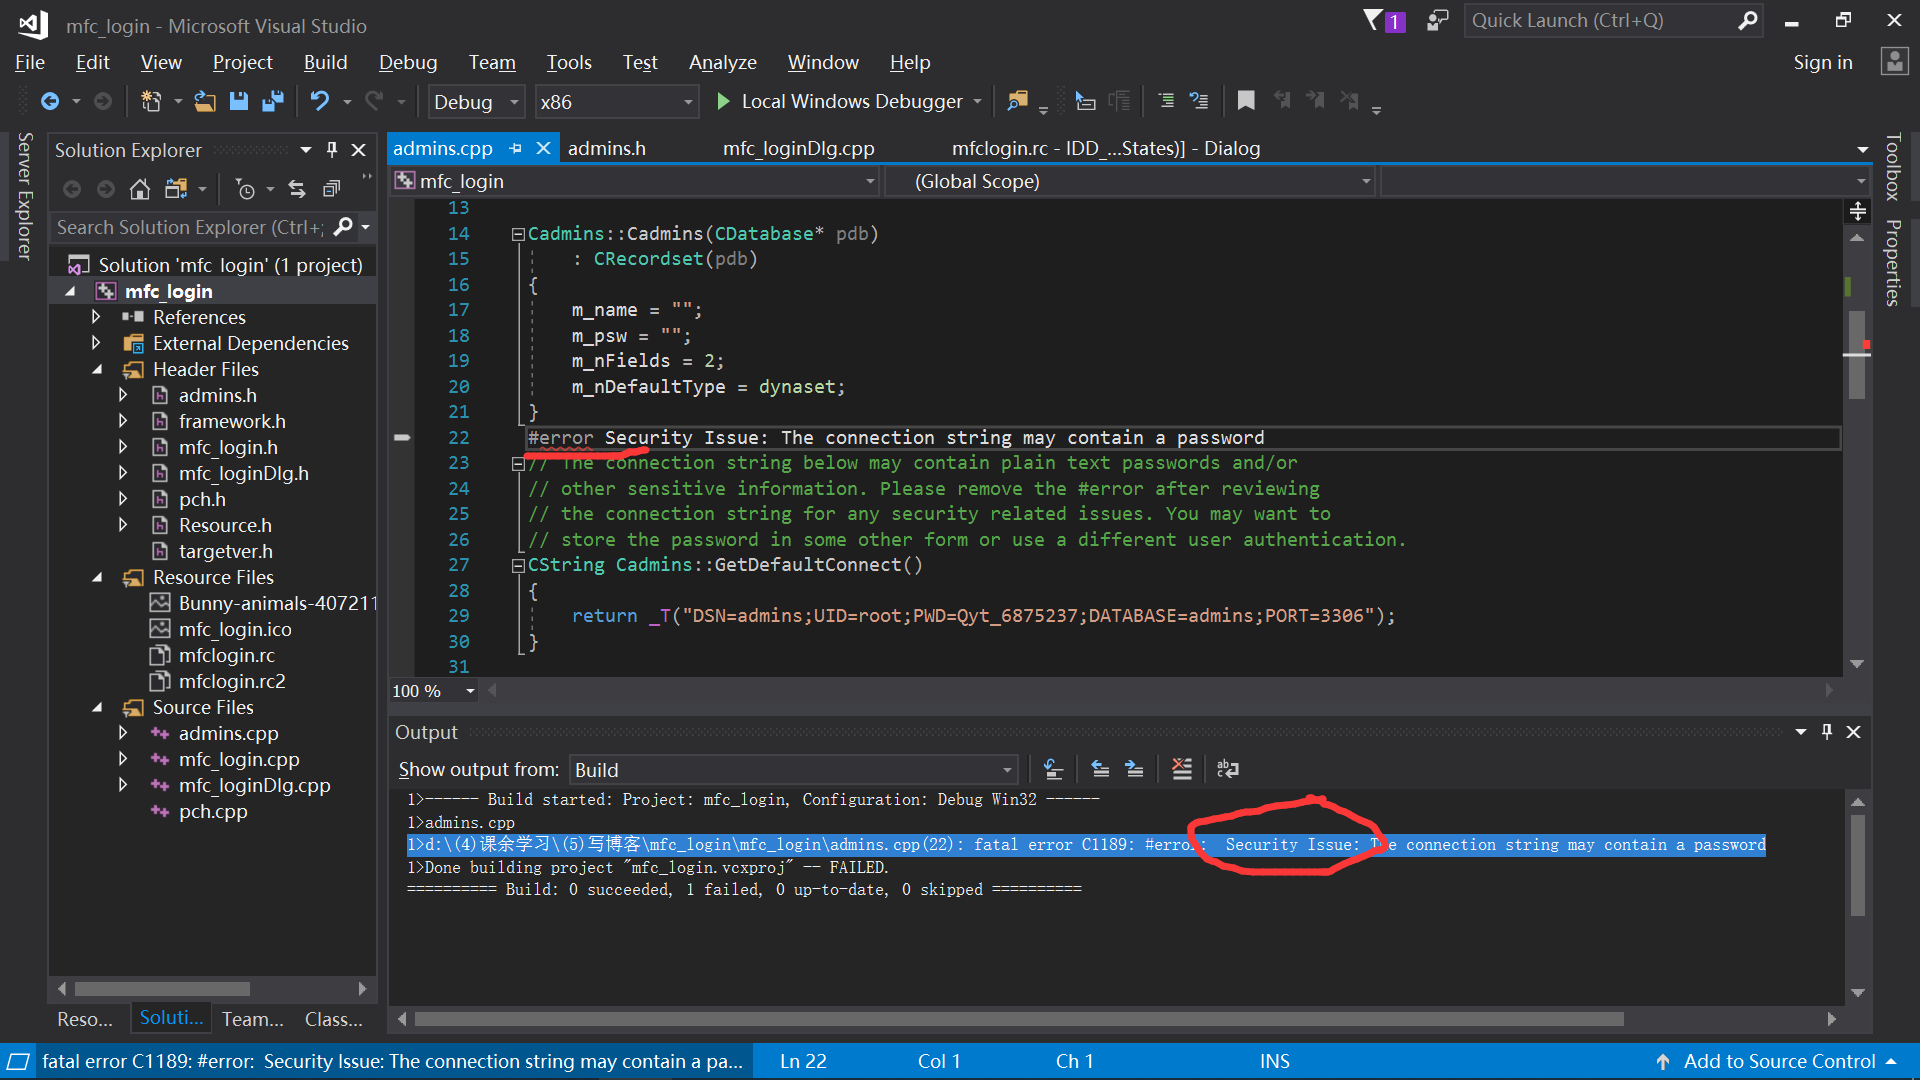Image resolution: width=1920 pixels, height=1080 pixels.
Task: Click the Toggle Word Wrap output icon
Action: [1227, 769]
